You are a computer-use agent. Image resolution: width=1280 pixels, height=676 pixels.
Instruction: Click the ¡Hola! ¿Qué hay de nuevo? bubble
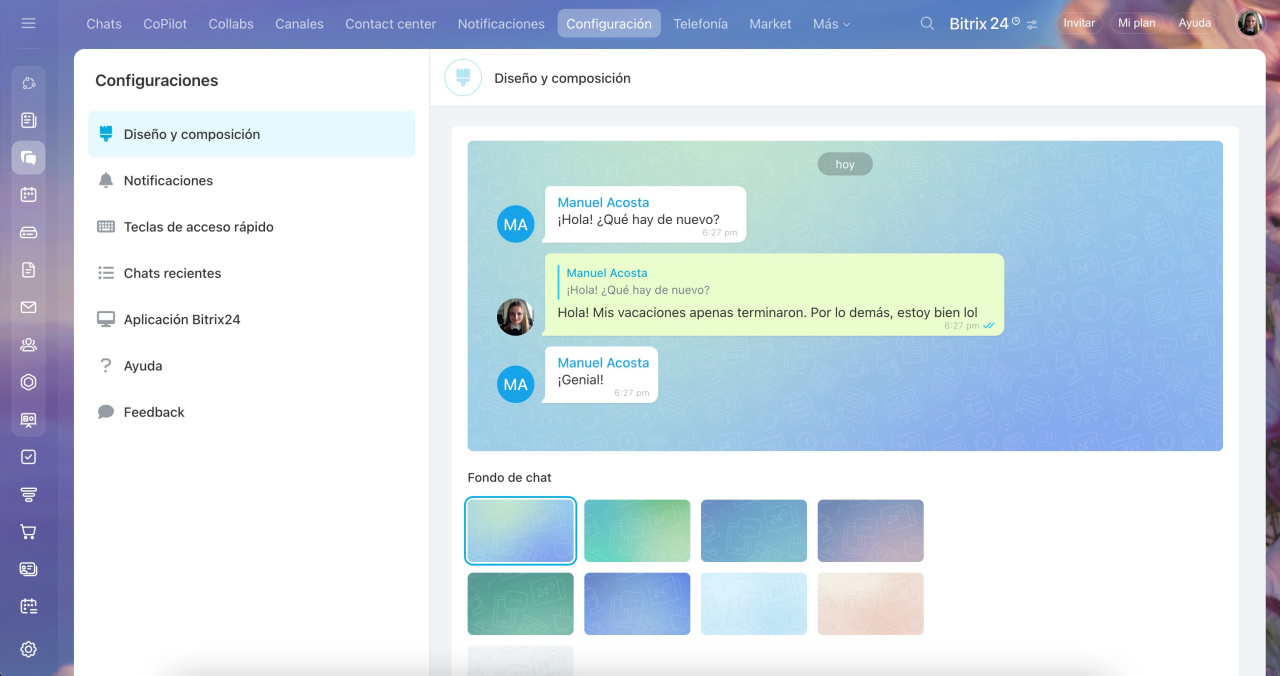tap(644, 214)
